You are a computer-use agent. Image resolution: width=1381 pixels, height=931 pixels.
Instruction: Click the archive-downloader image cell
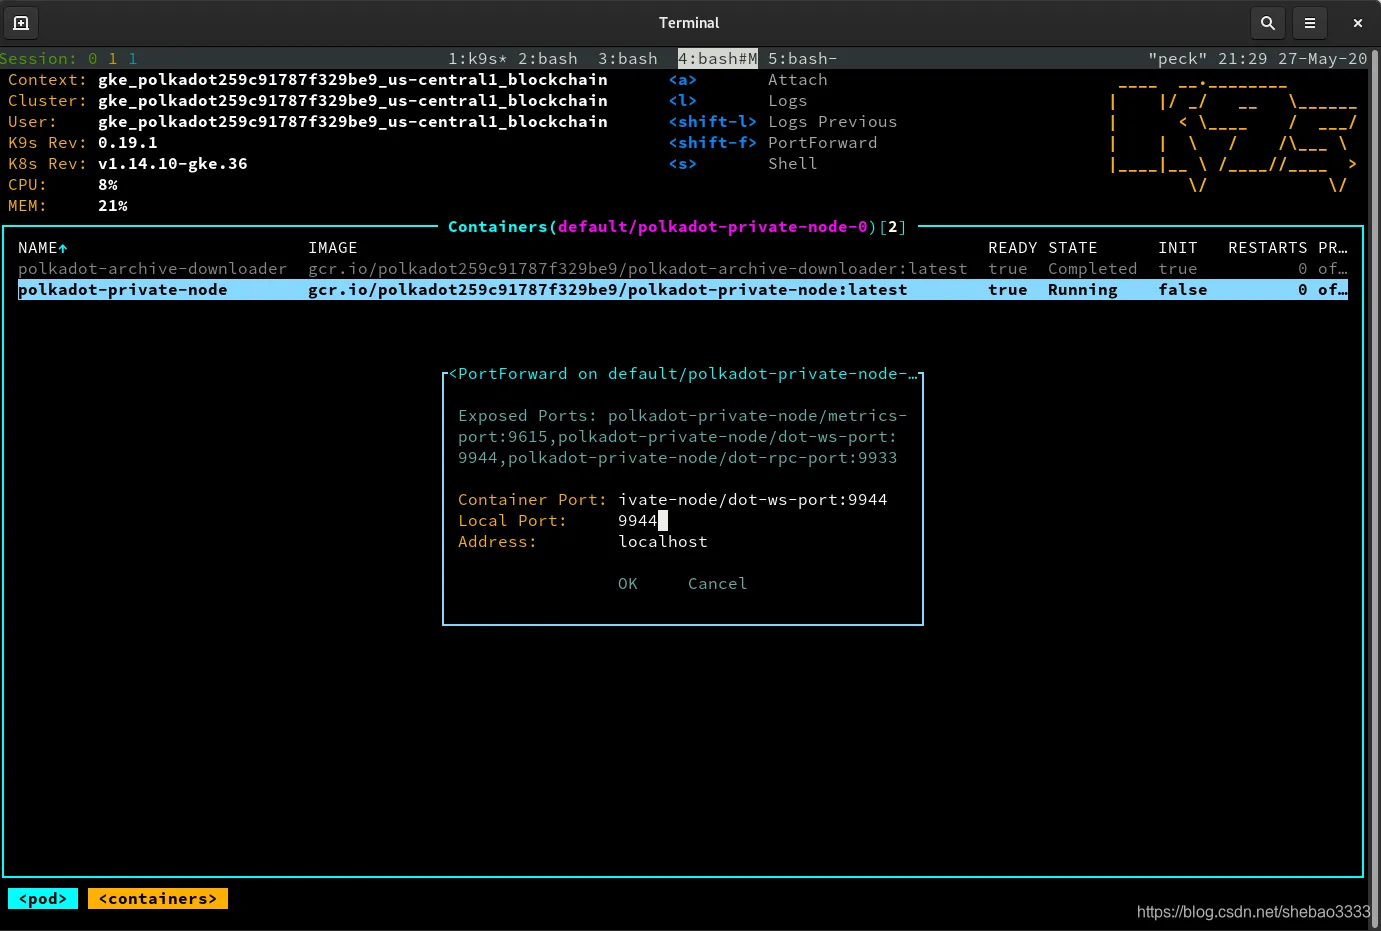tap(637, 269)
